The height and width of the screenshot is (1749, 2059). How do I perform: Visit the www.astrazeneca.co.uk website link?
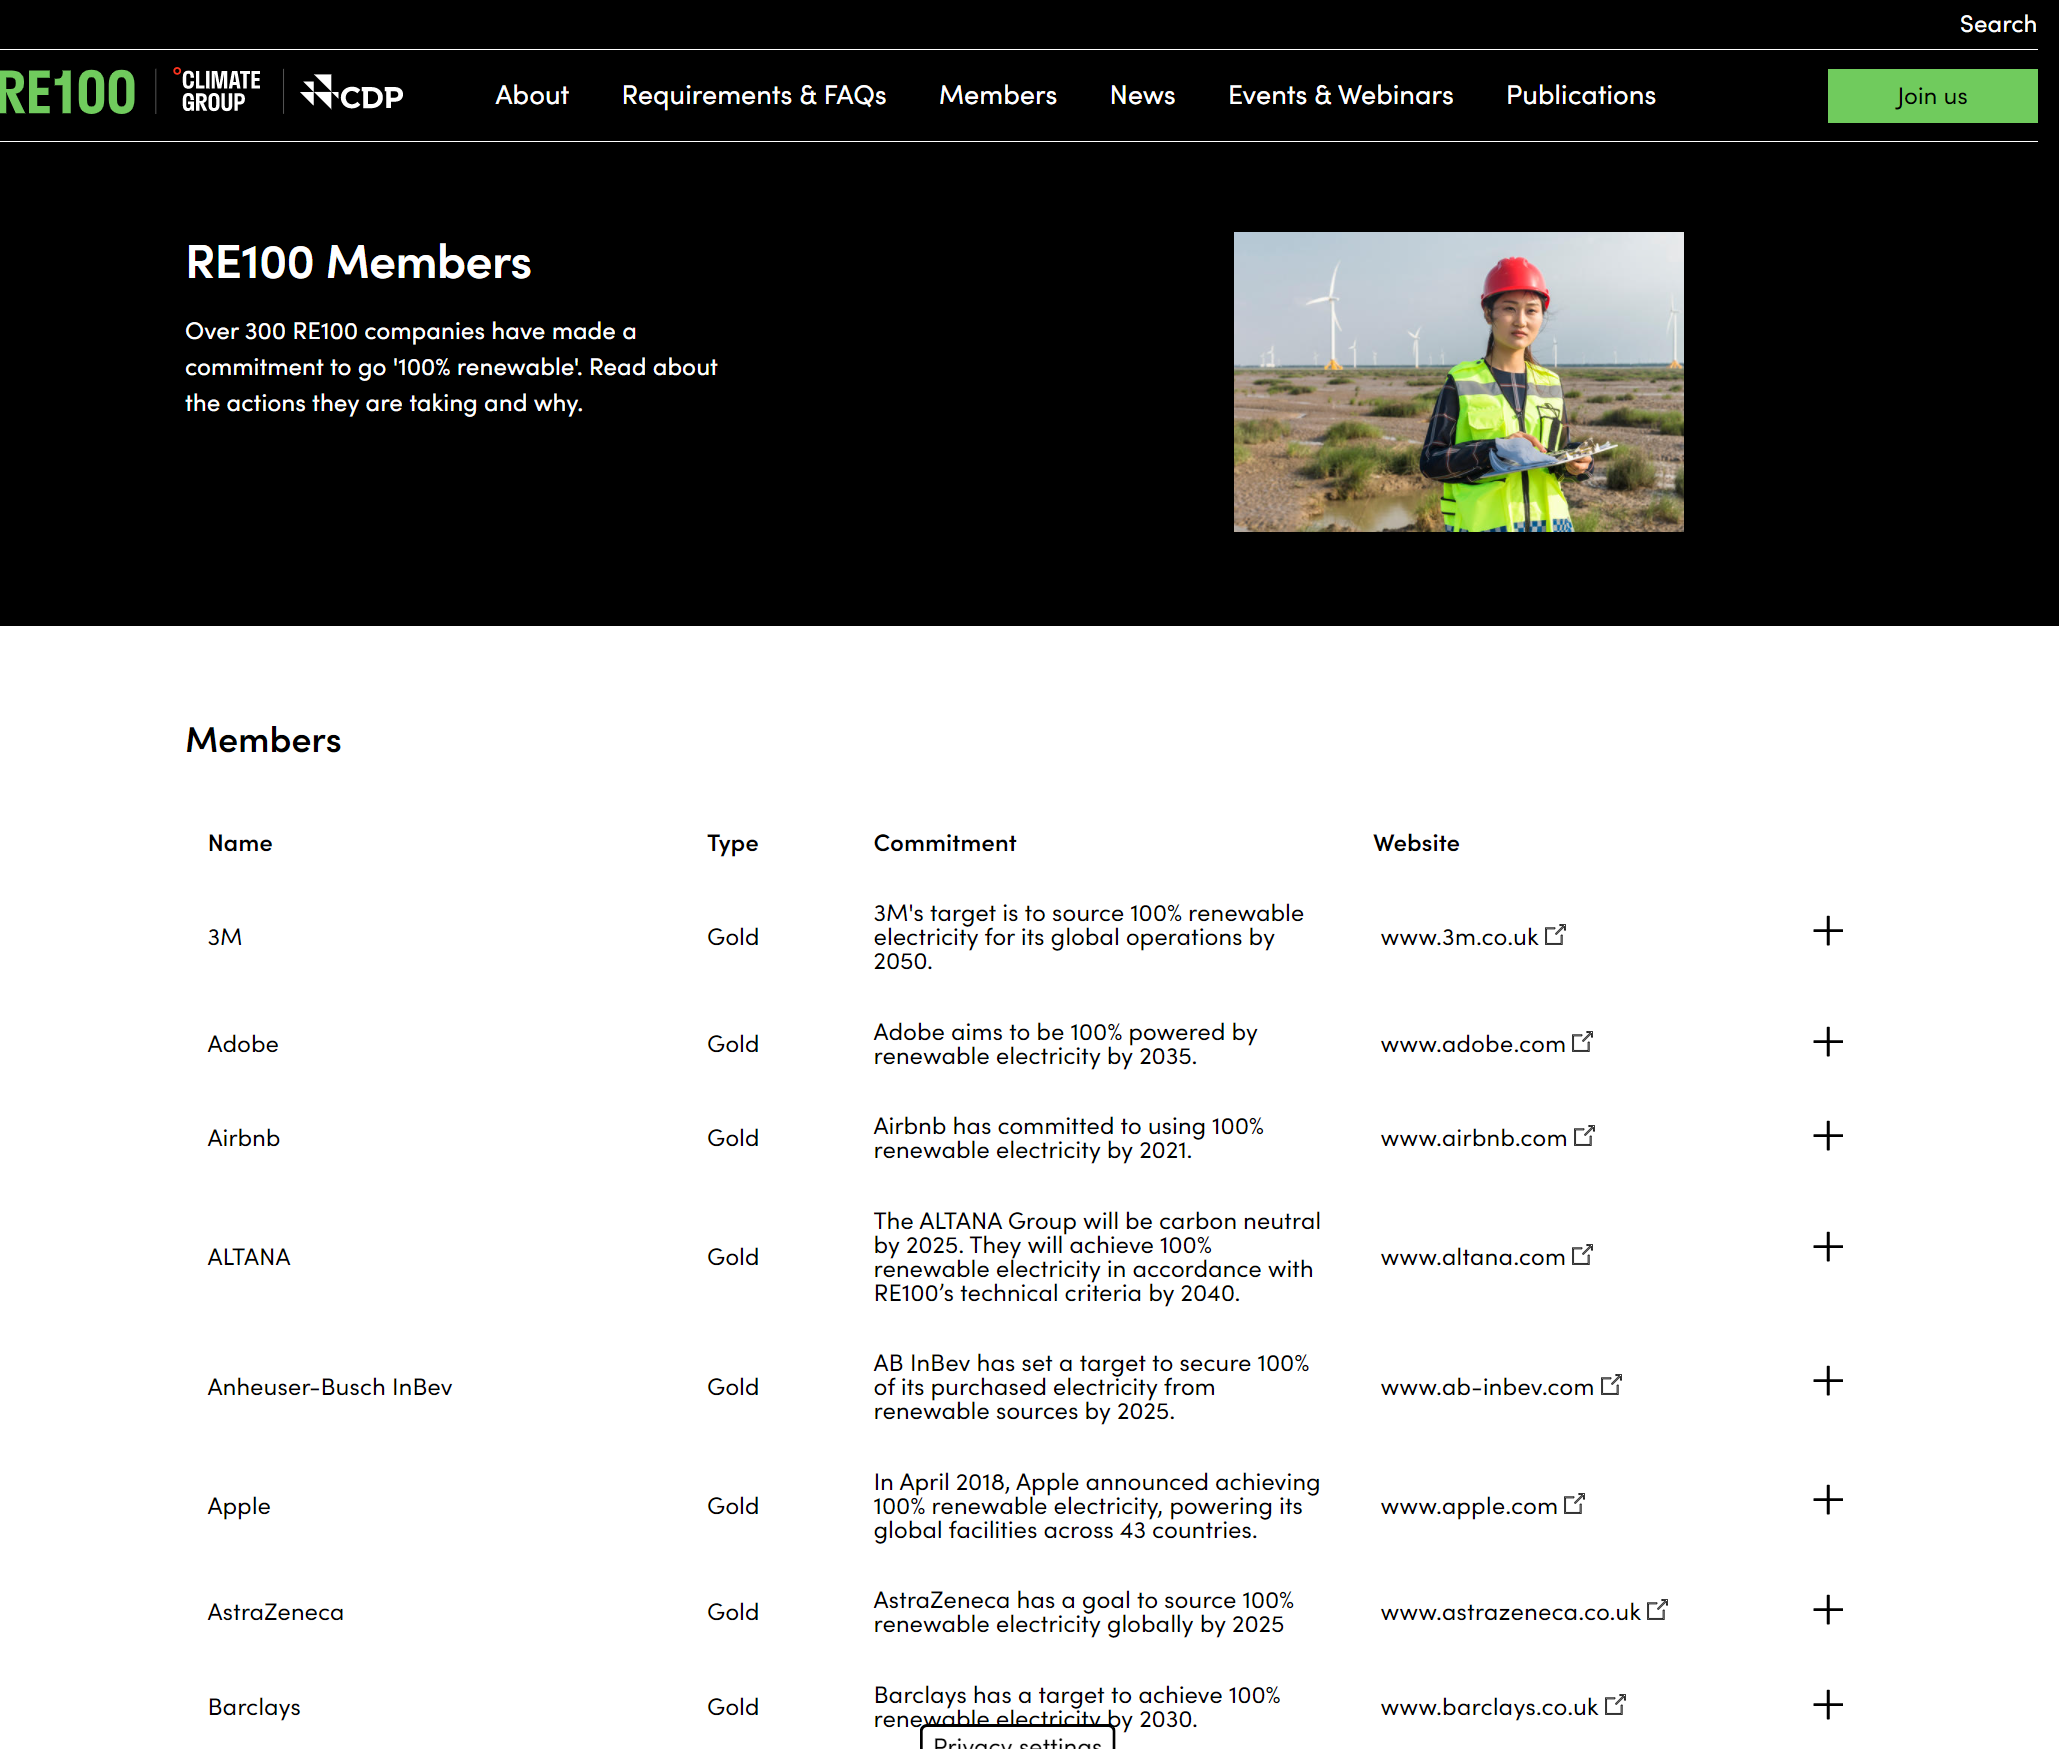pos(1509,1612)
